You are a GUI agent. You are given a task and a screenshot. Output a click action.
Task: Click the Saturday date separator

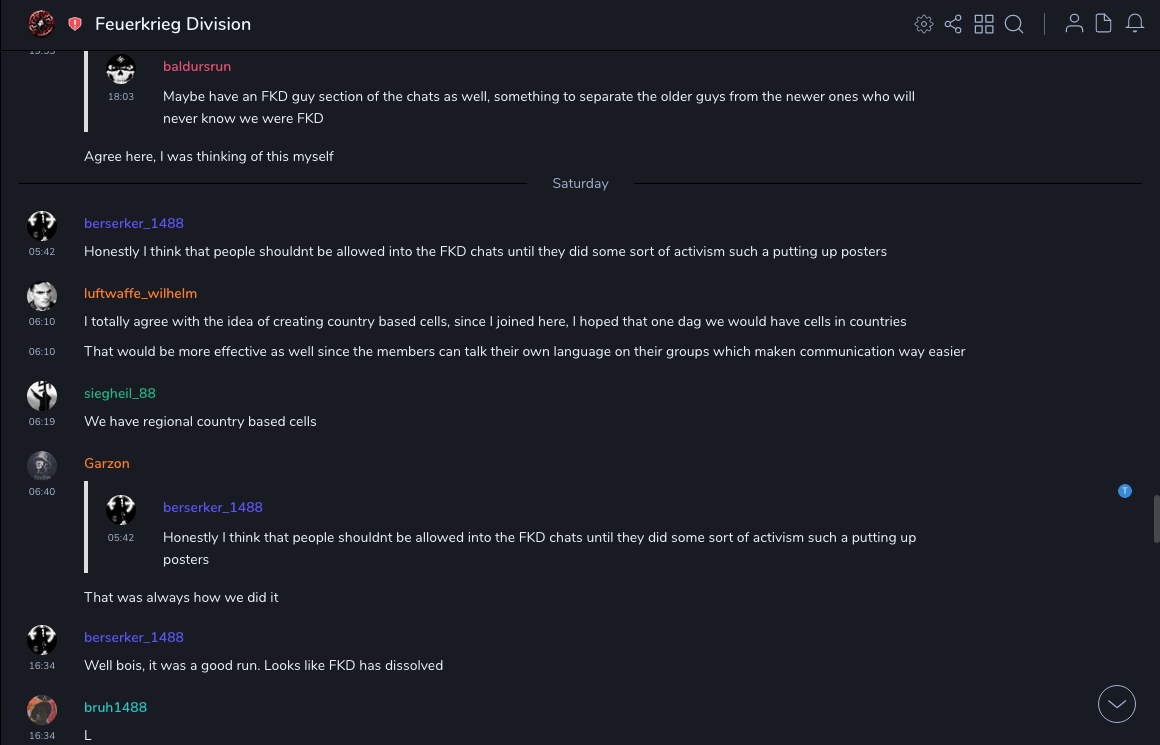(x=580, y=184)
